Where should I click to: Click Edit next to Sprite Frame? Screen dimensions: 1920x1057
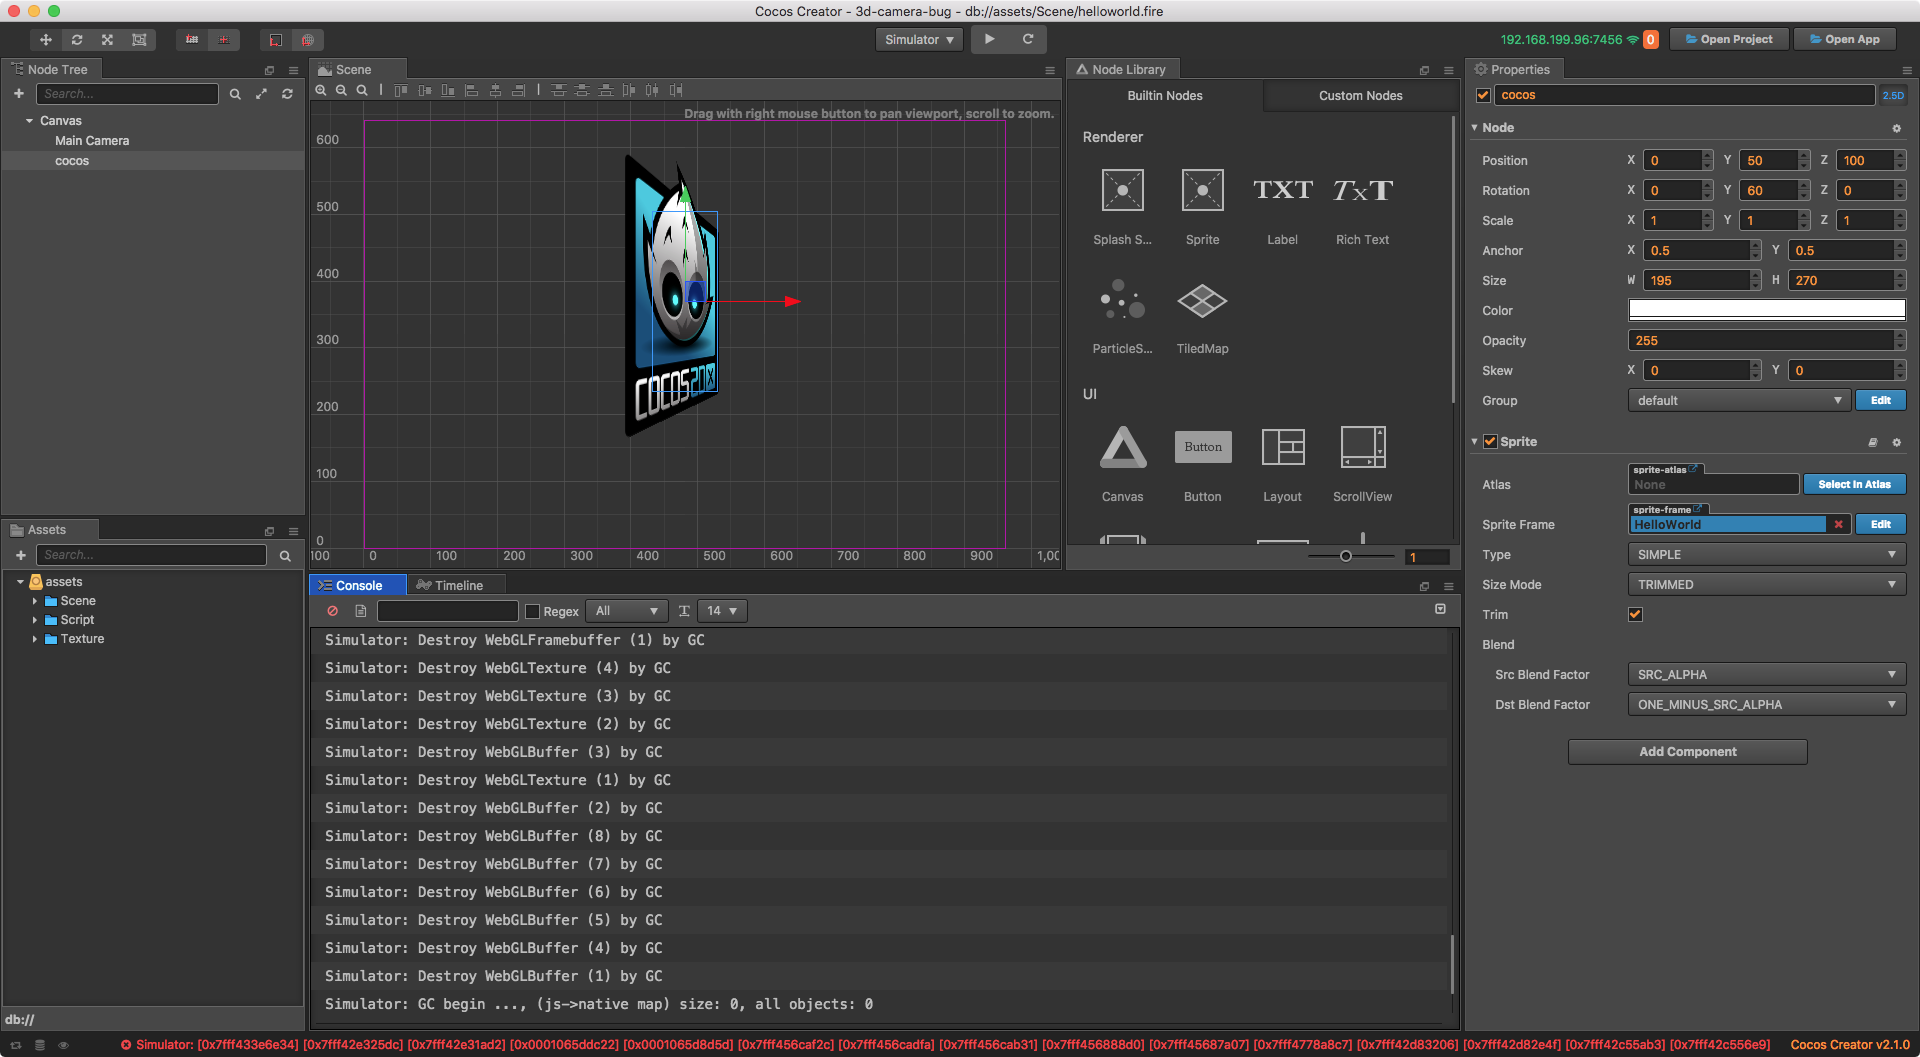coord(1881,524)
